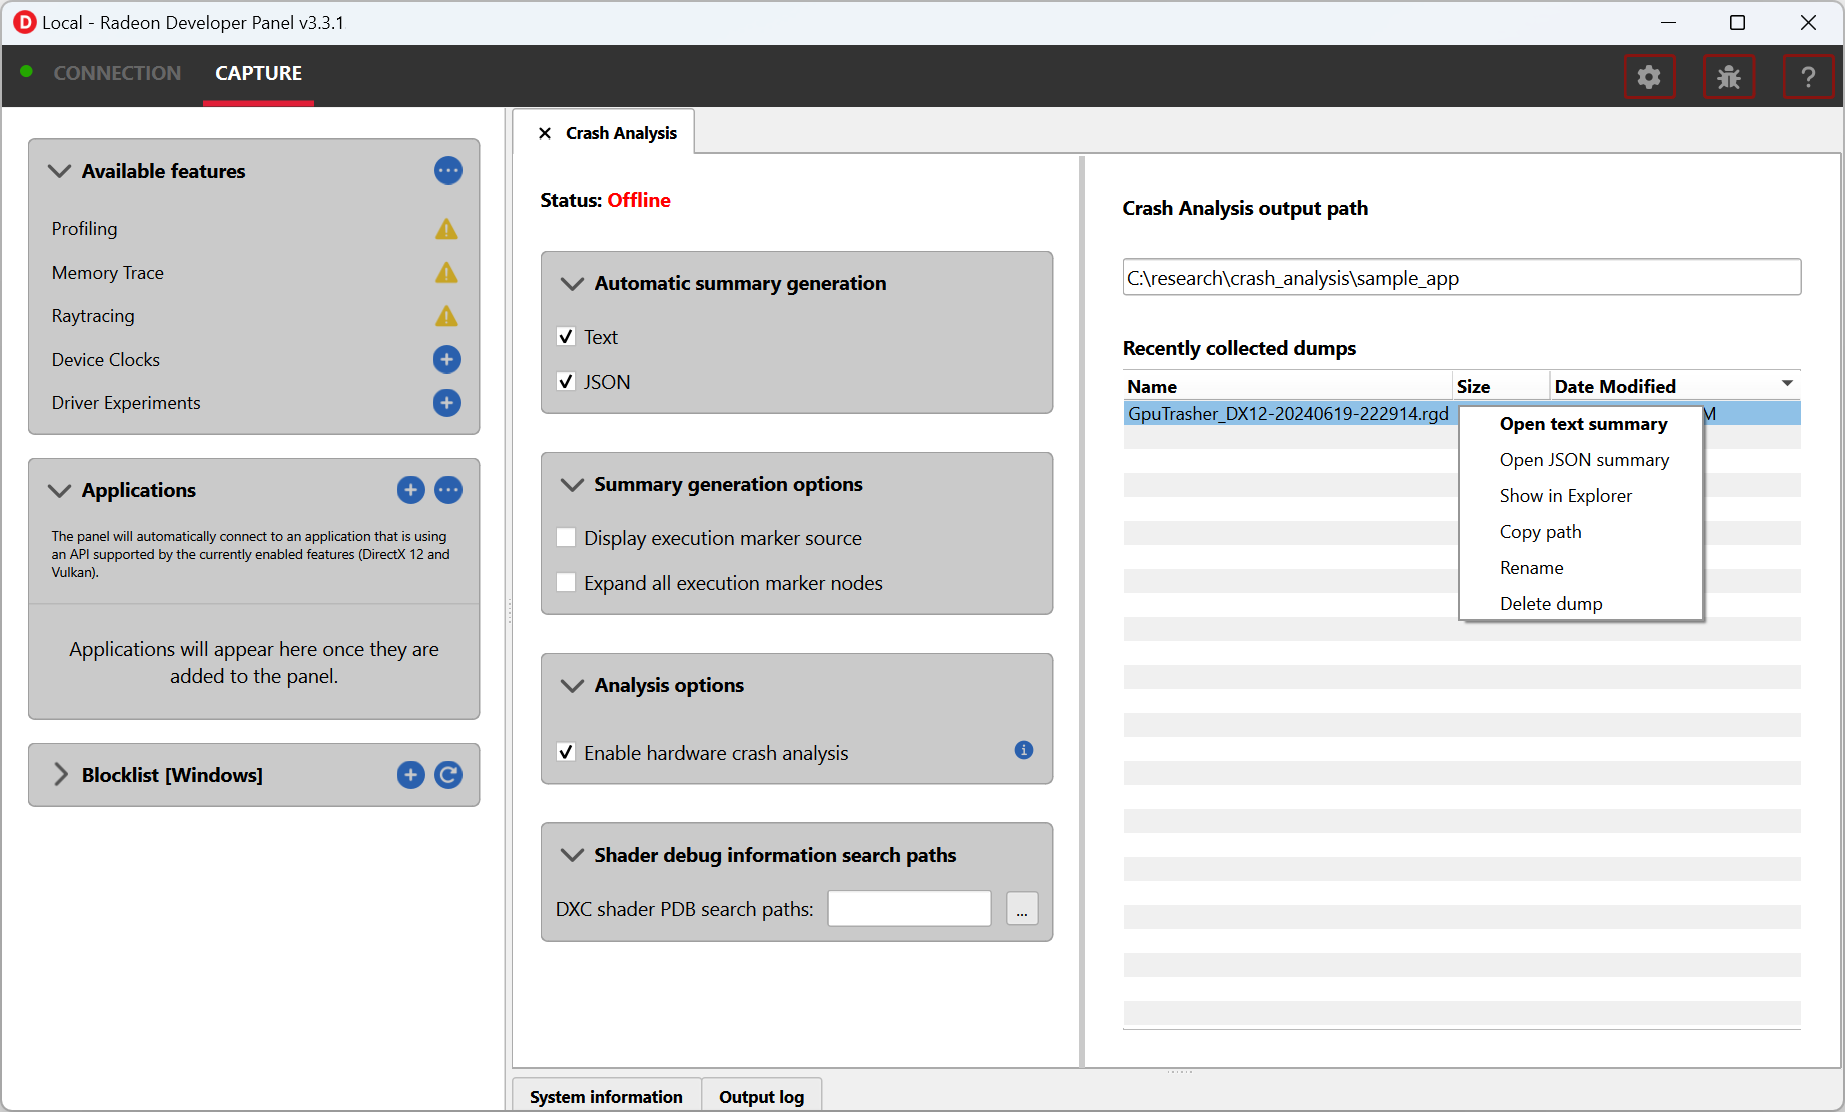Collapse the Summary generation options section
Viewport: 1845px width, 1112px height.
tap(572, 485)
